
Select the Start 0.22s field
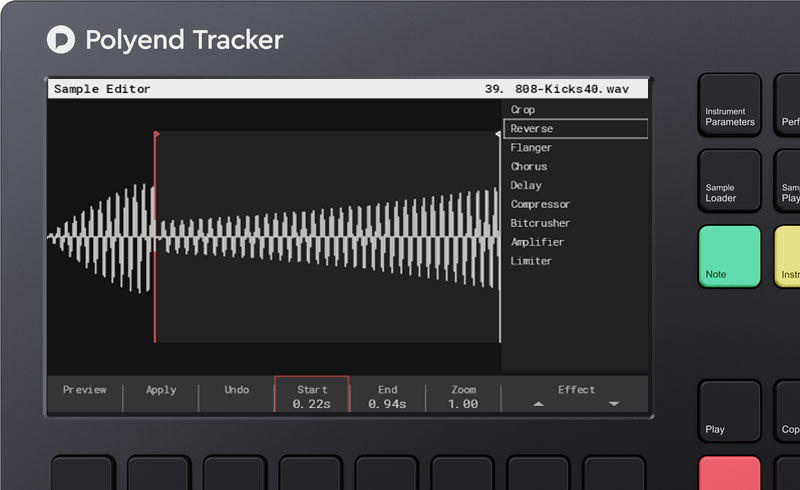312,394
